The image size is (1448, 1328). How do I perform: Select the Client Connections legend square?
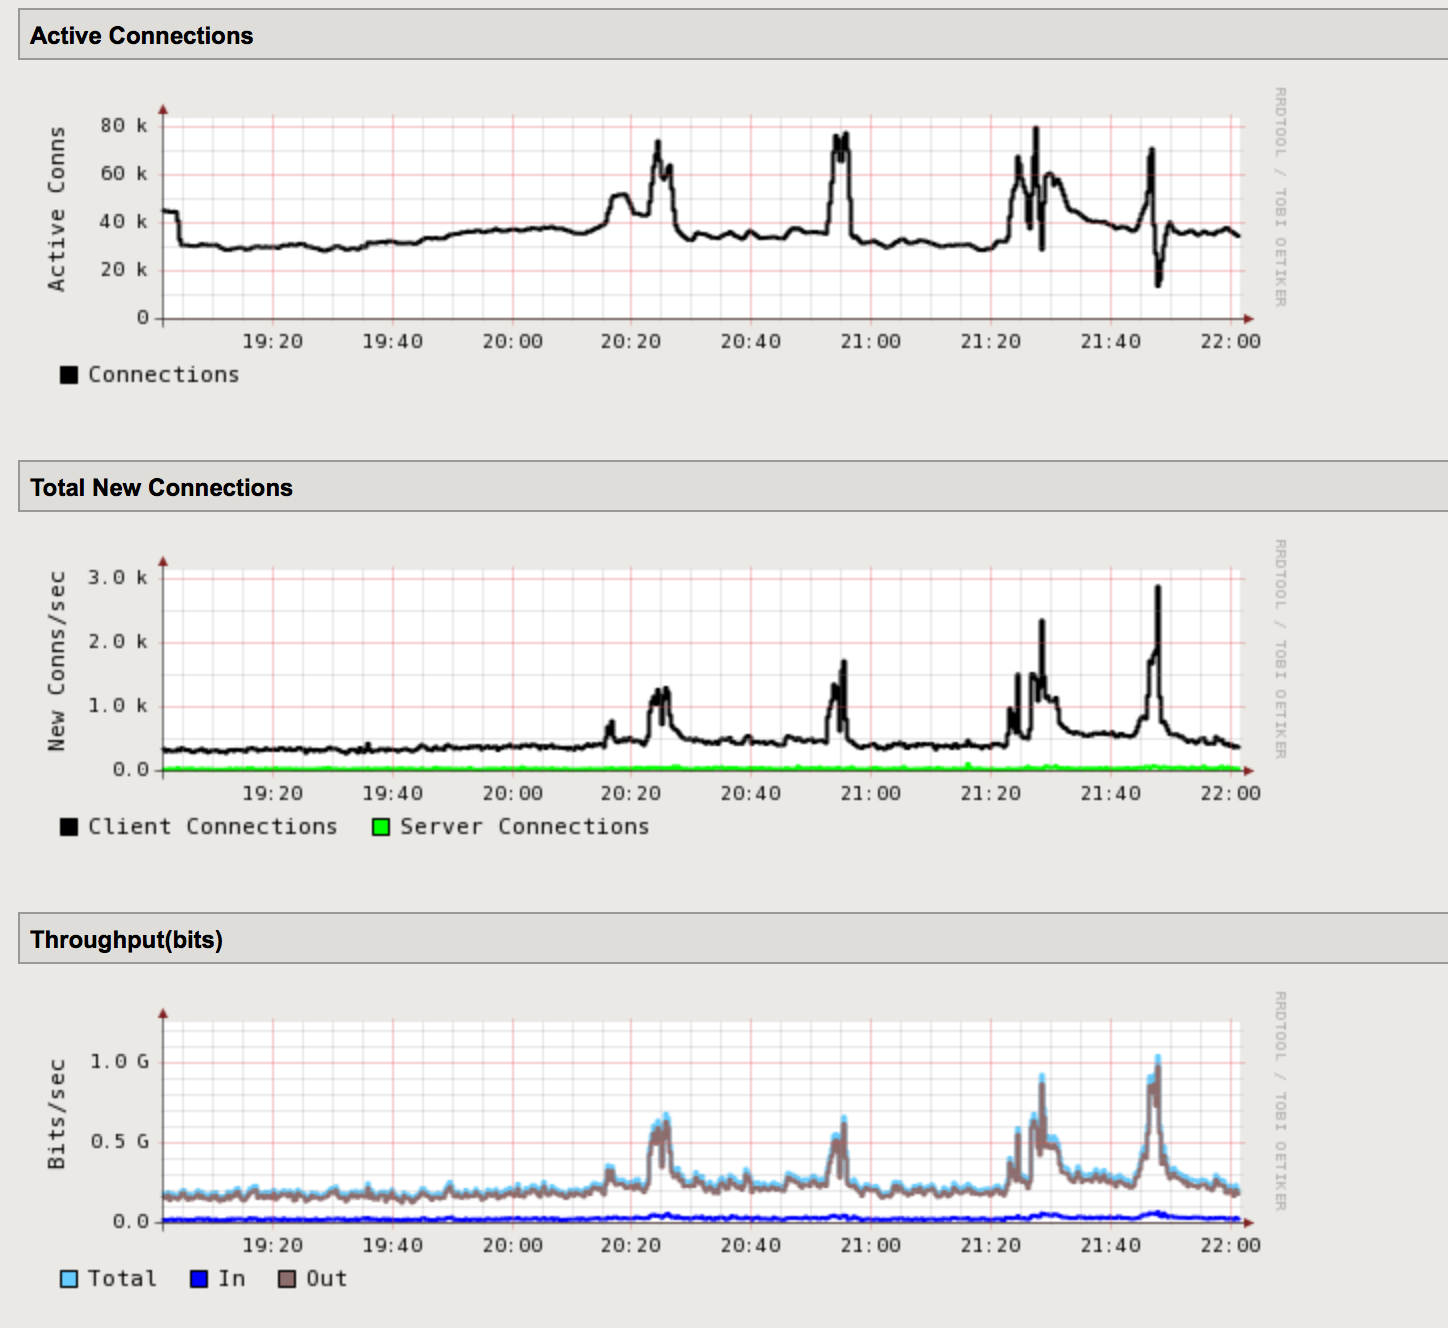pos(69,826)
